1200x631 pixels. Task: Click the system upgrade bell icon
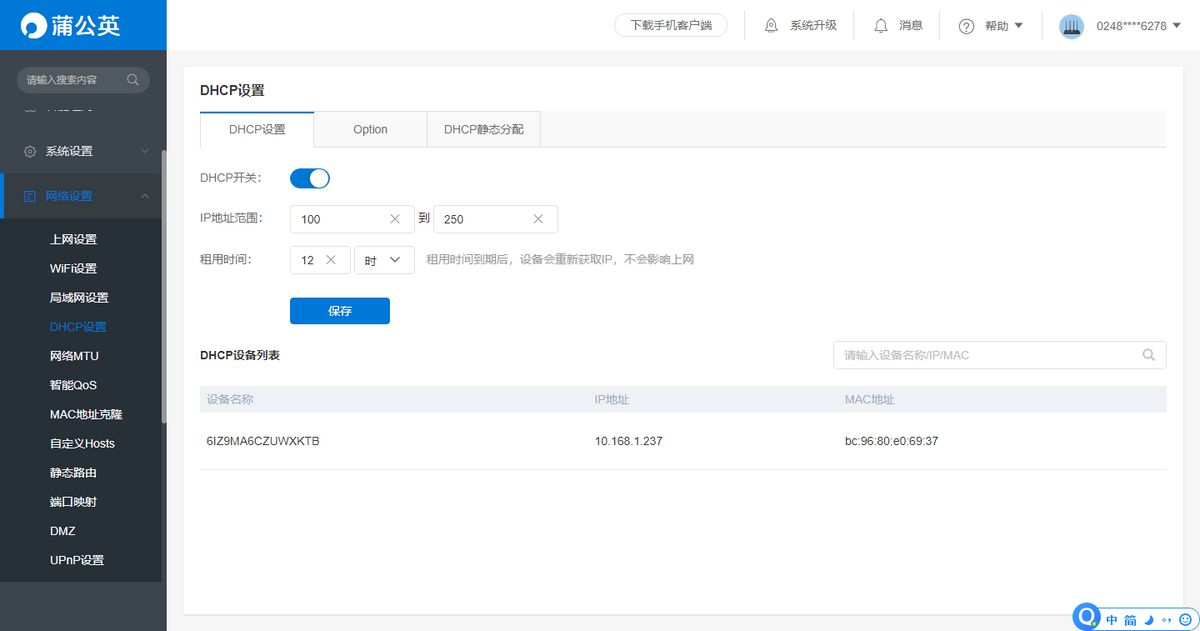(771, 26)
